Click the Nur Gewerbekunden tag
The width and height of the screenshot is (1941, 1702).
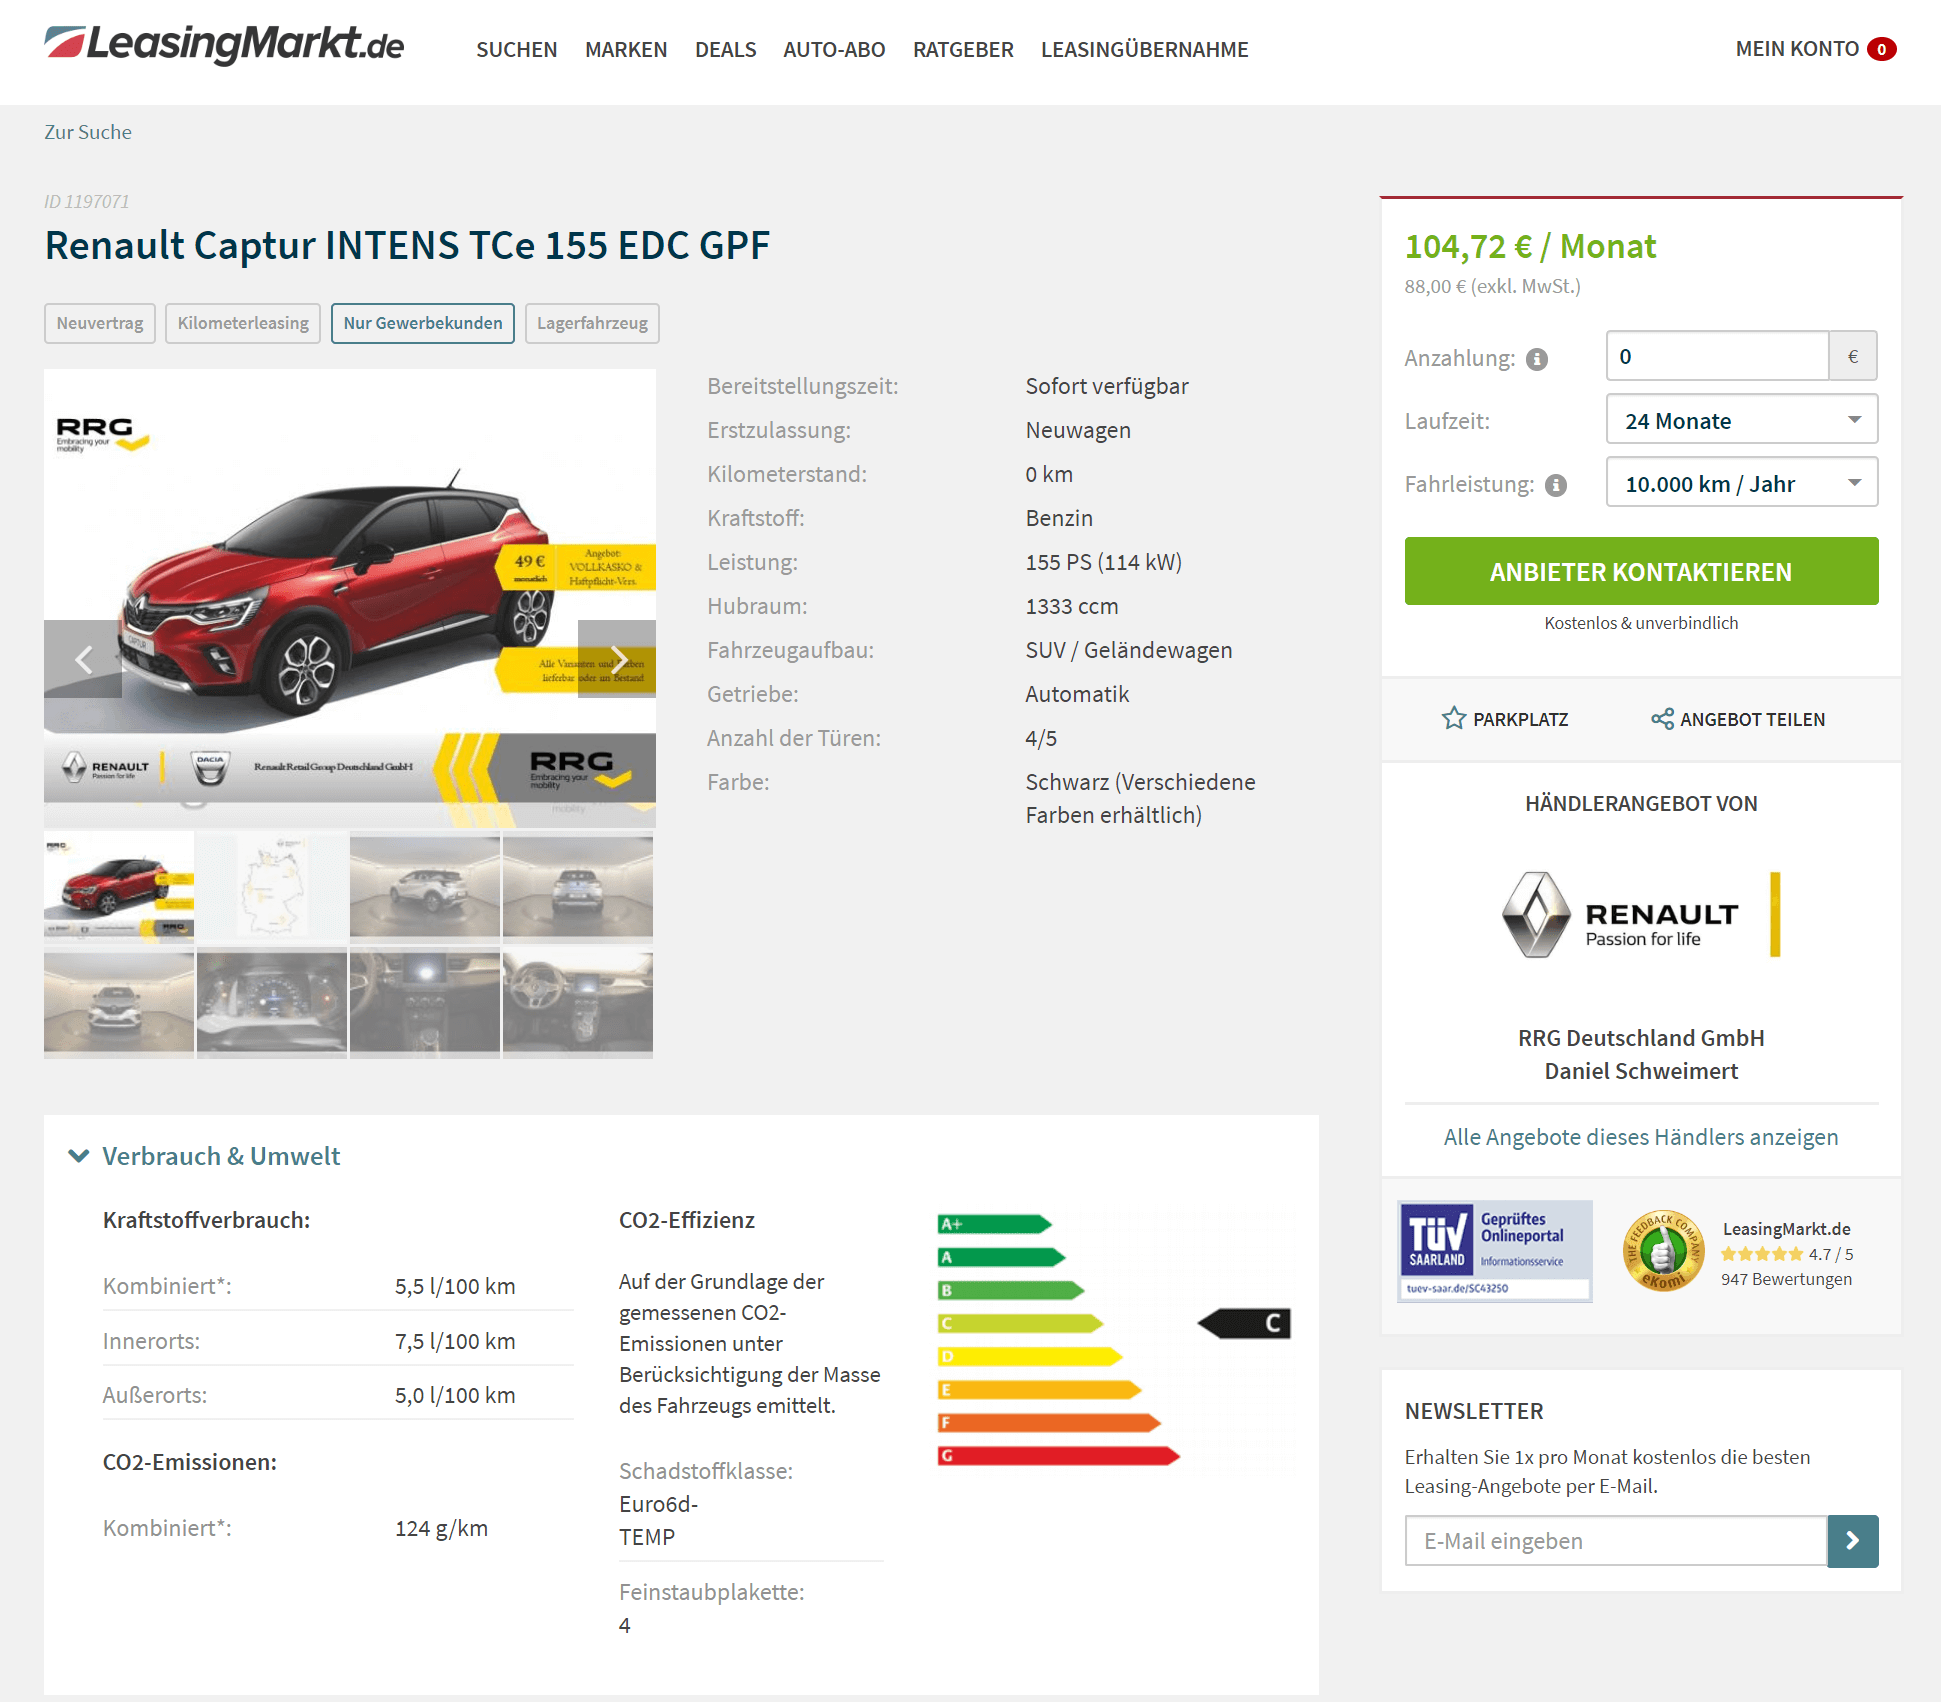click(x=423, y=323)
